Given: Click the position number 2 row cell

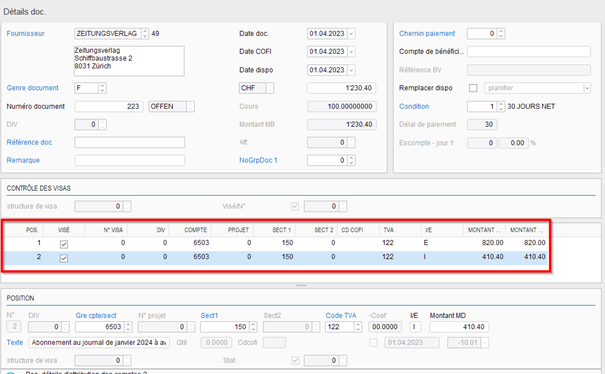Looking at the screenshot, I should 39,257.
